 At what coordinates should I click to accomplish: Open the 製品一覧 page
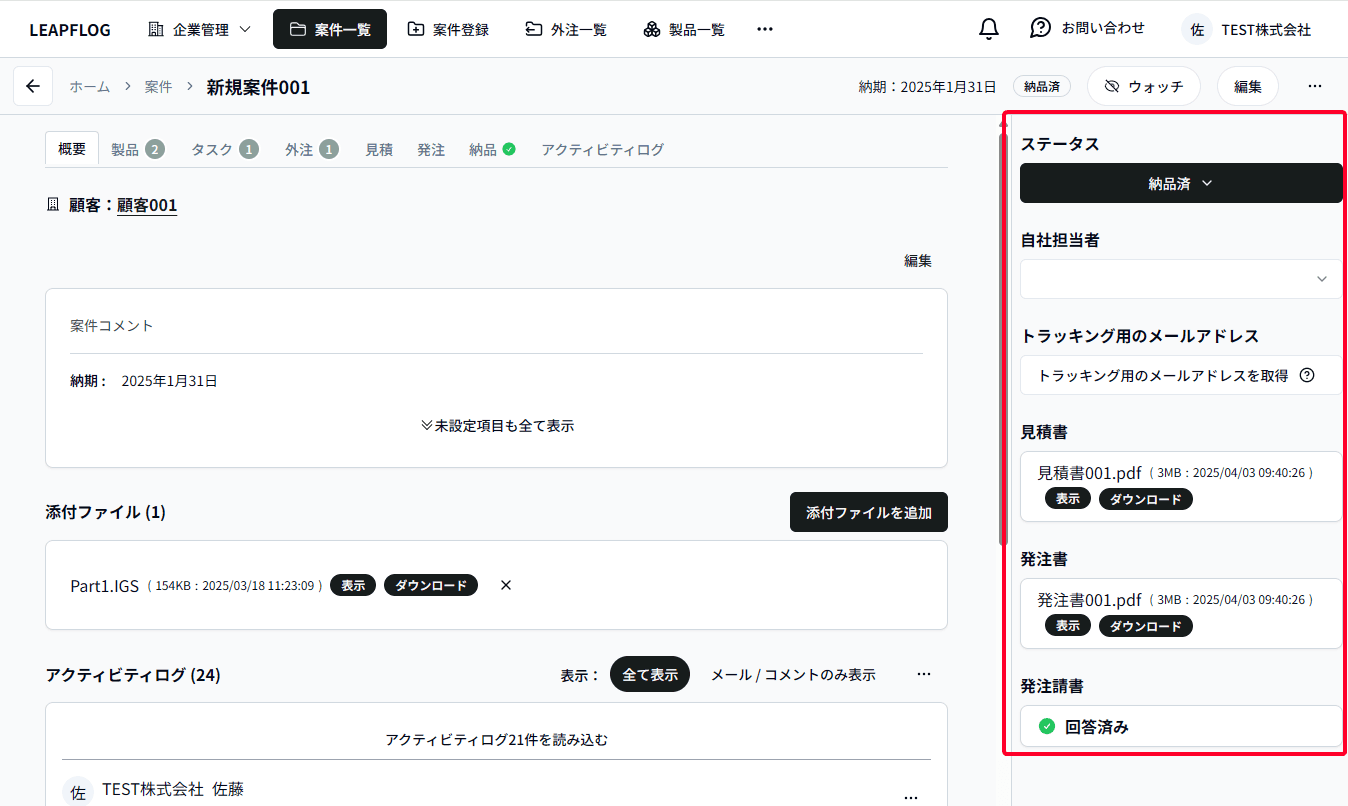point(683,29)
